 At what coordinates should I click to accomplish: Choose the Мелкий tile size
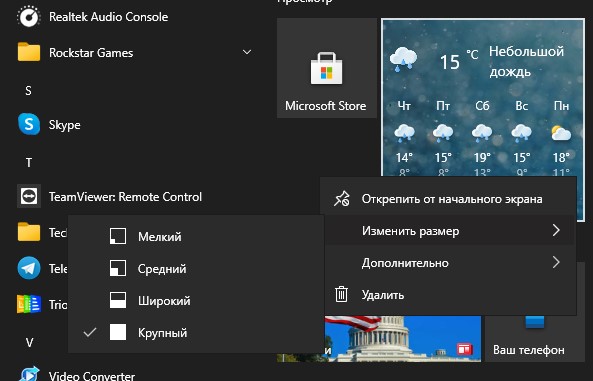(196, 236)
